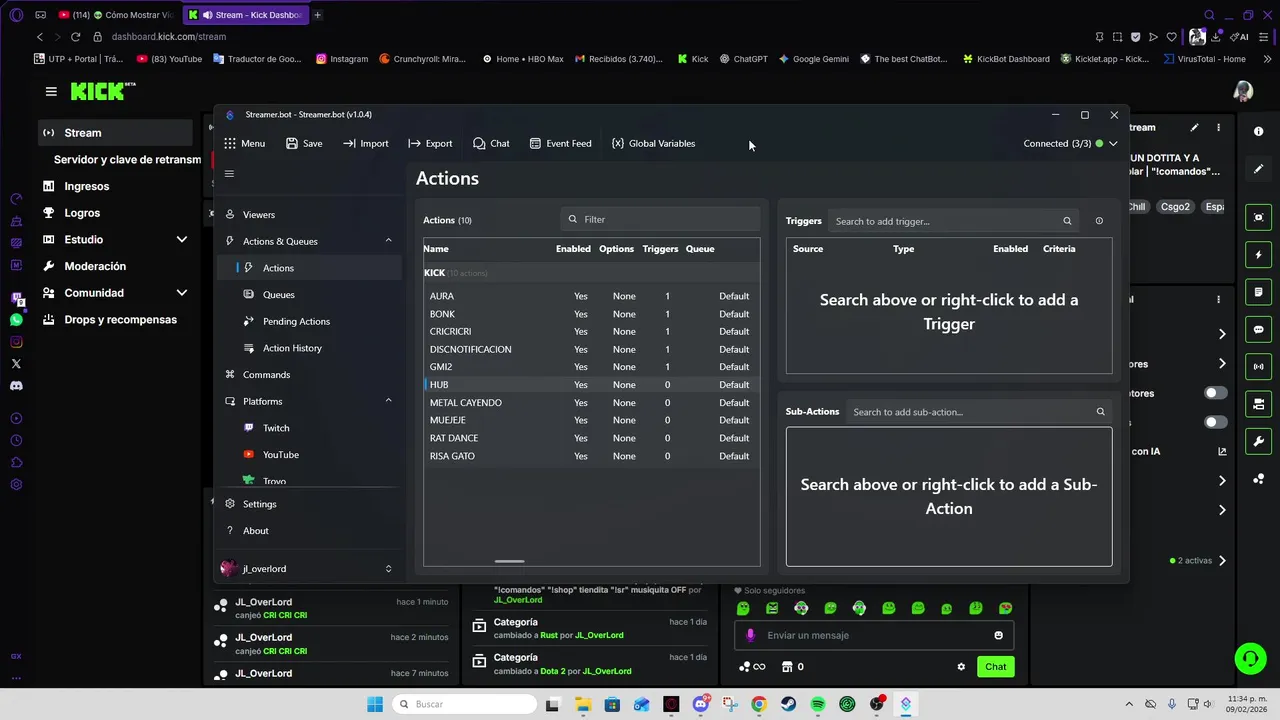Expand the Estudio menu chevron
1280x720 pixels.
tap(182, 240)
